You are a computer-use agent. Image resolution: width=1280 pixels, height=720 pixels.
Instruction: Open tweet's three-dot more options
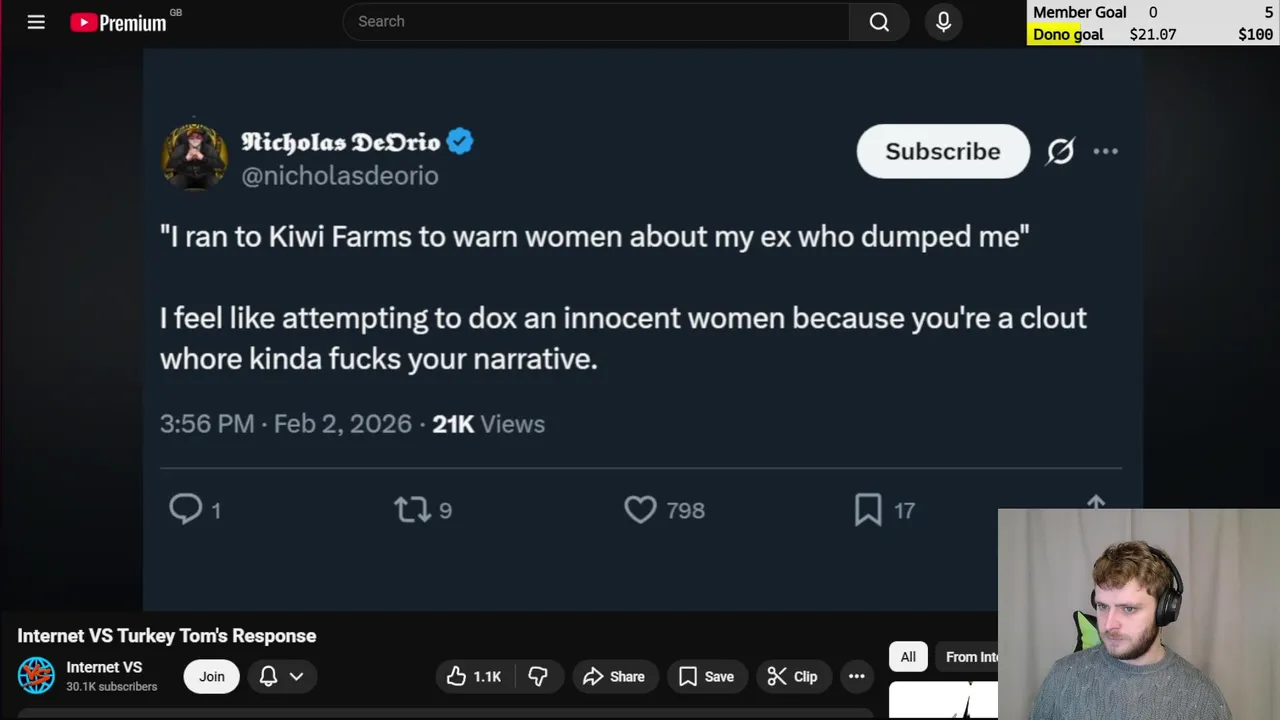pyautogui.click(x=1105, y=151)
